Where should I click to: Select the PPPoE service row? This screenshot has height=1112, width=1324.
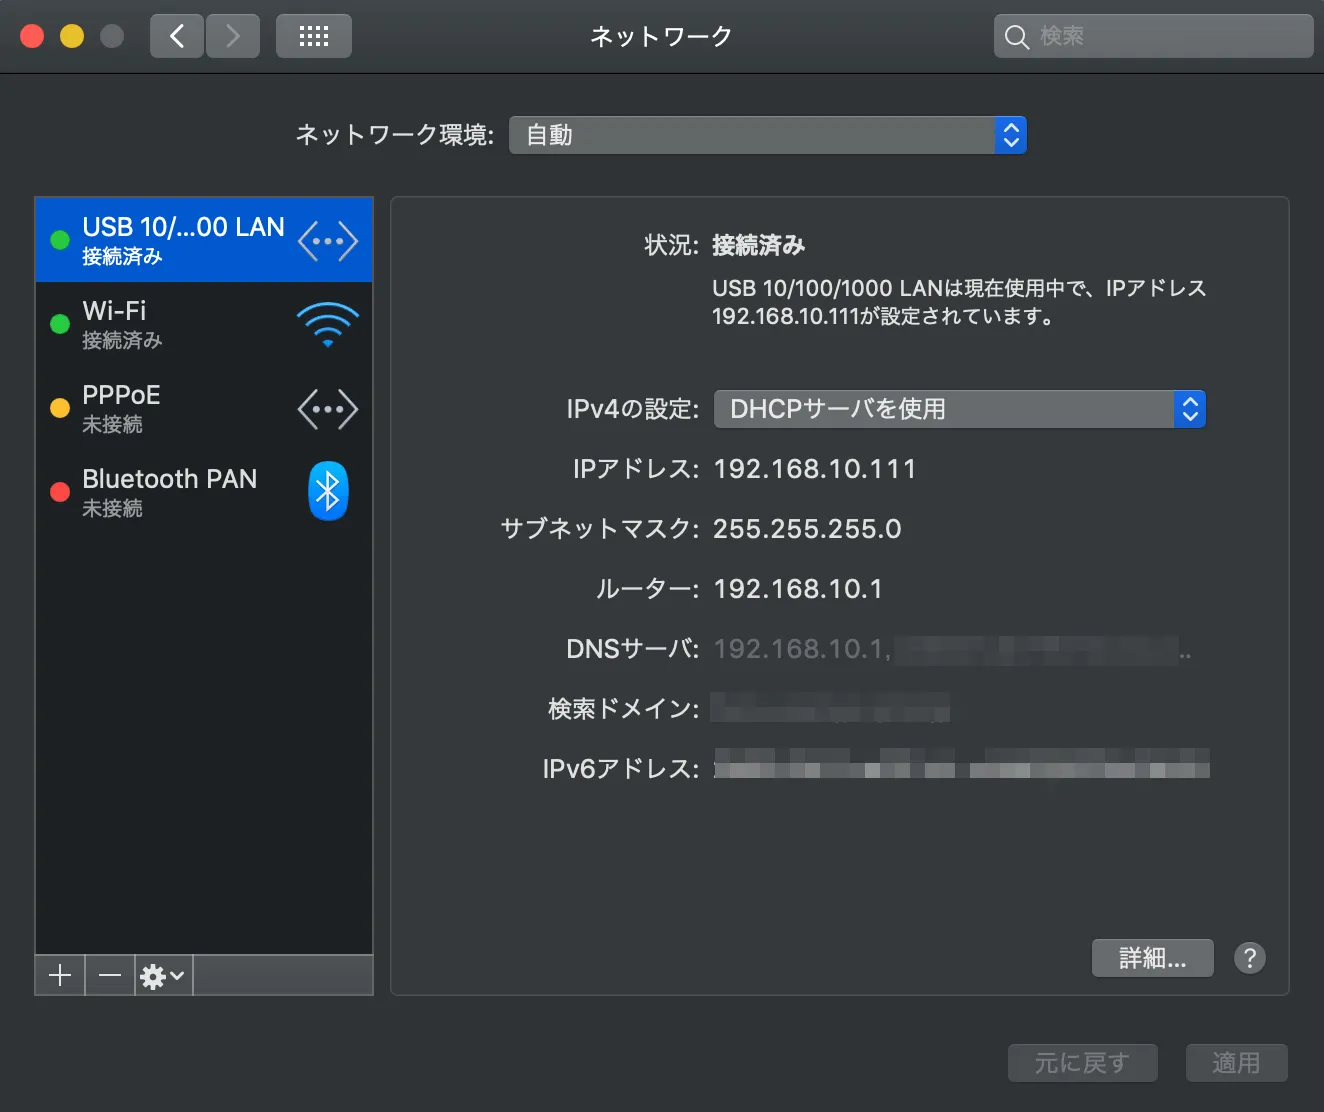tap(204, 408)
